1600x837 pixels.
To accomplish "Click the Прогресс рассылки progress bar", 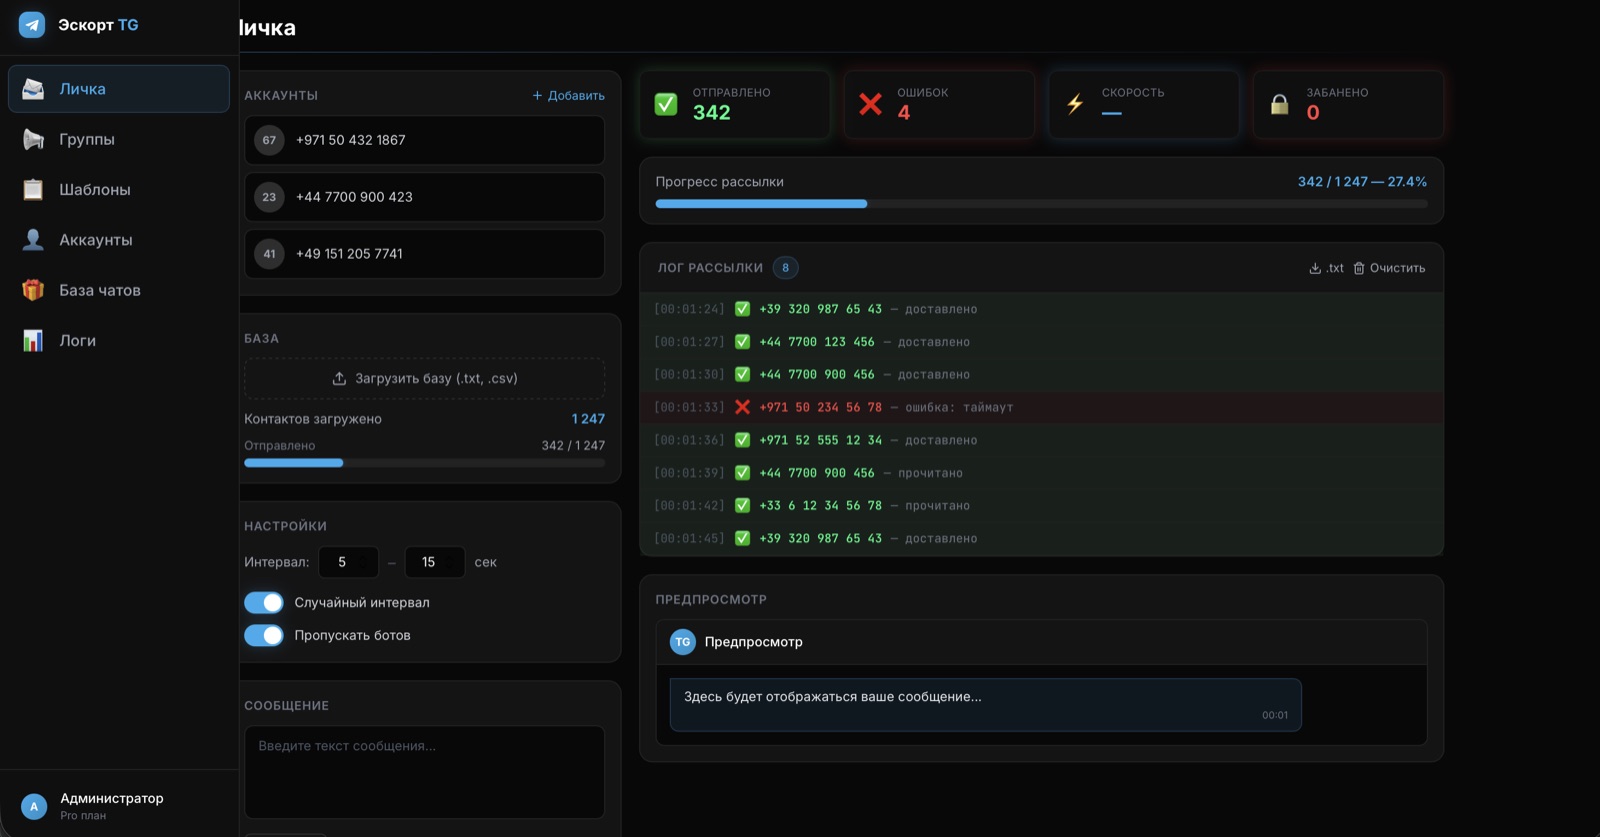I will (1041, 204).
